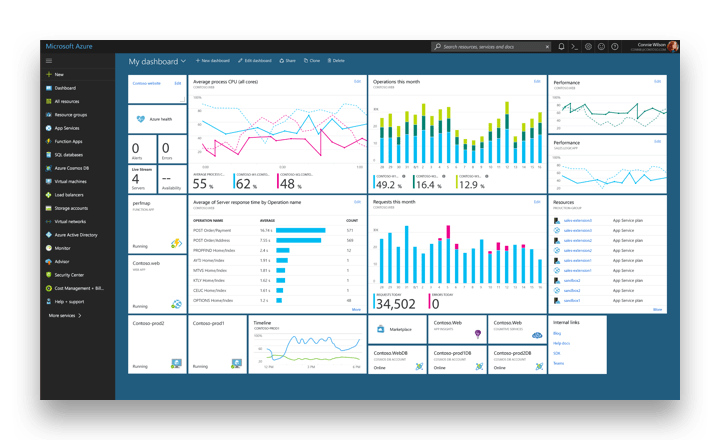This screenshot has height=440, width=720.
Task: Clear search box with X button
Action: pyautogui.click(x=547, y=47)
